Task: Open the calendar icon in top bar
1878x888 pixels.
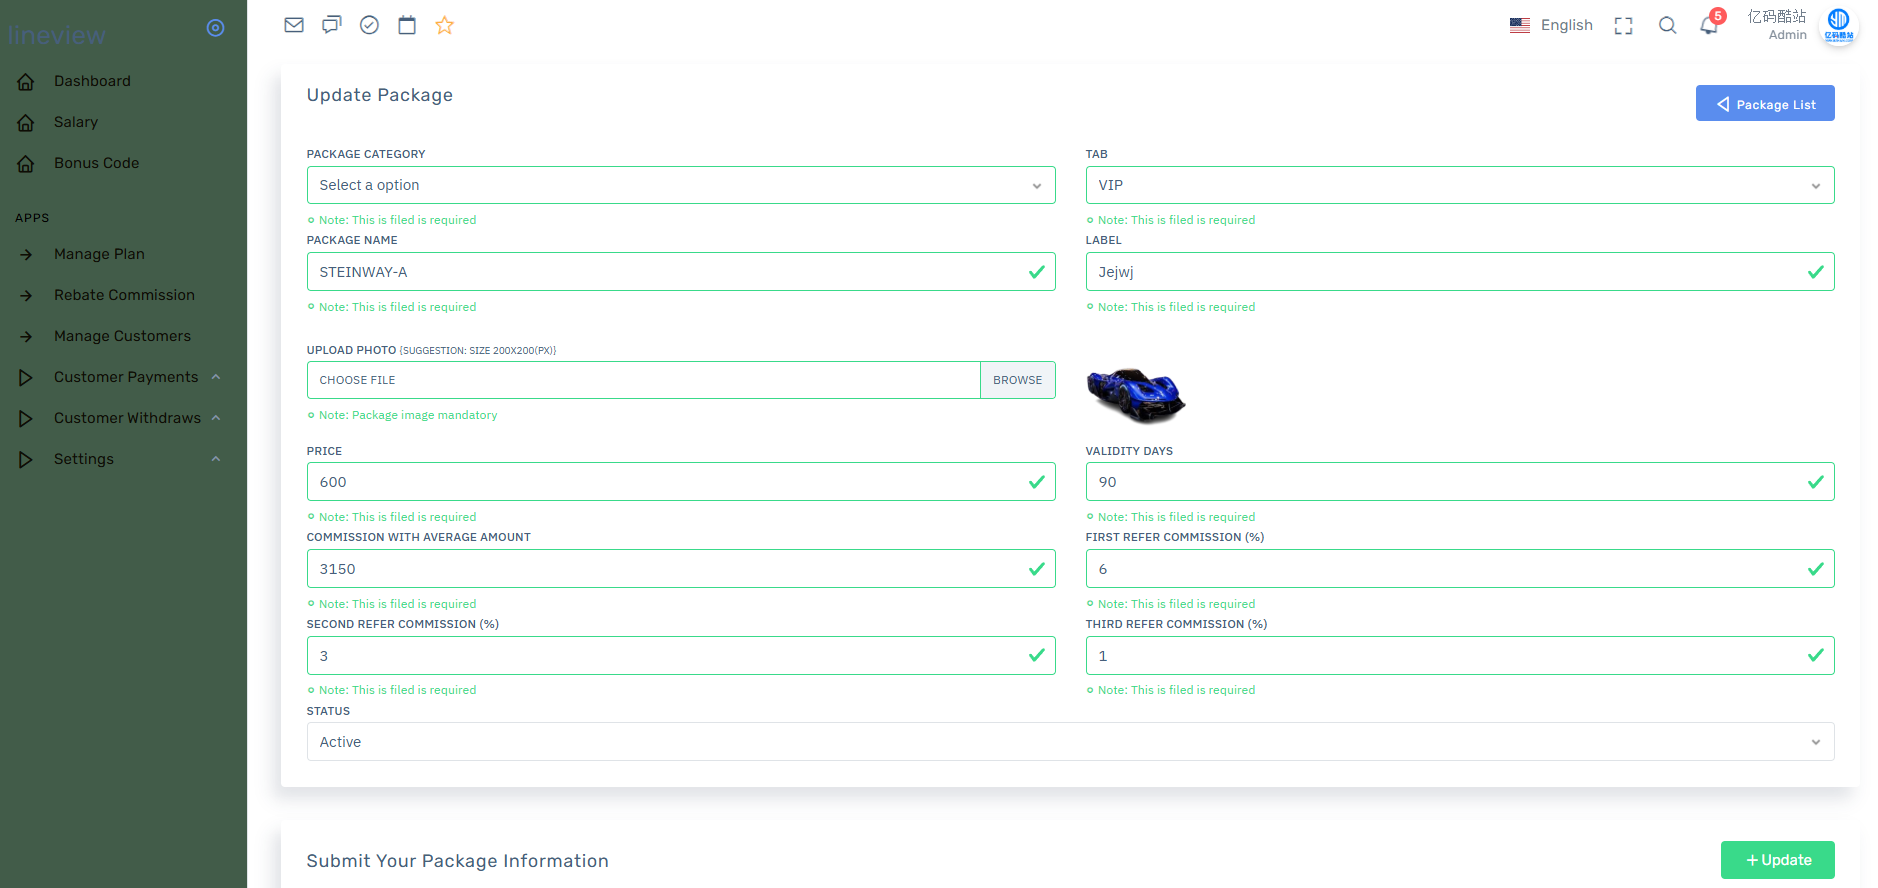Action: point(407,25)
